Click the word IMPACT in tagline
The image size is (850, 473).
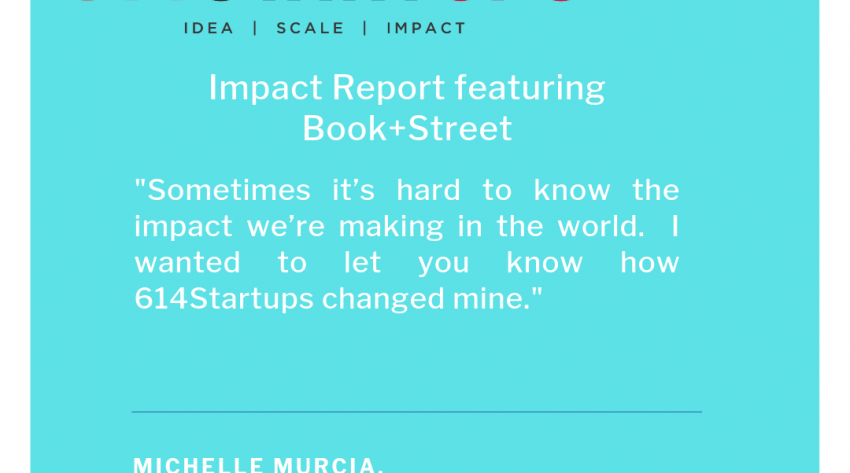(426, 28)
